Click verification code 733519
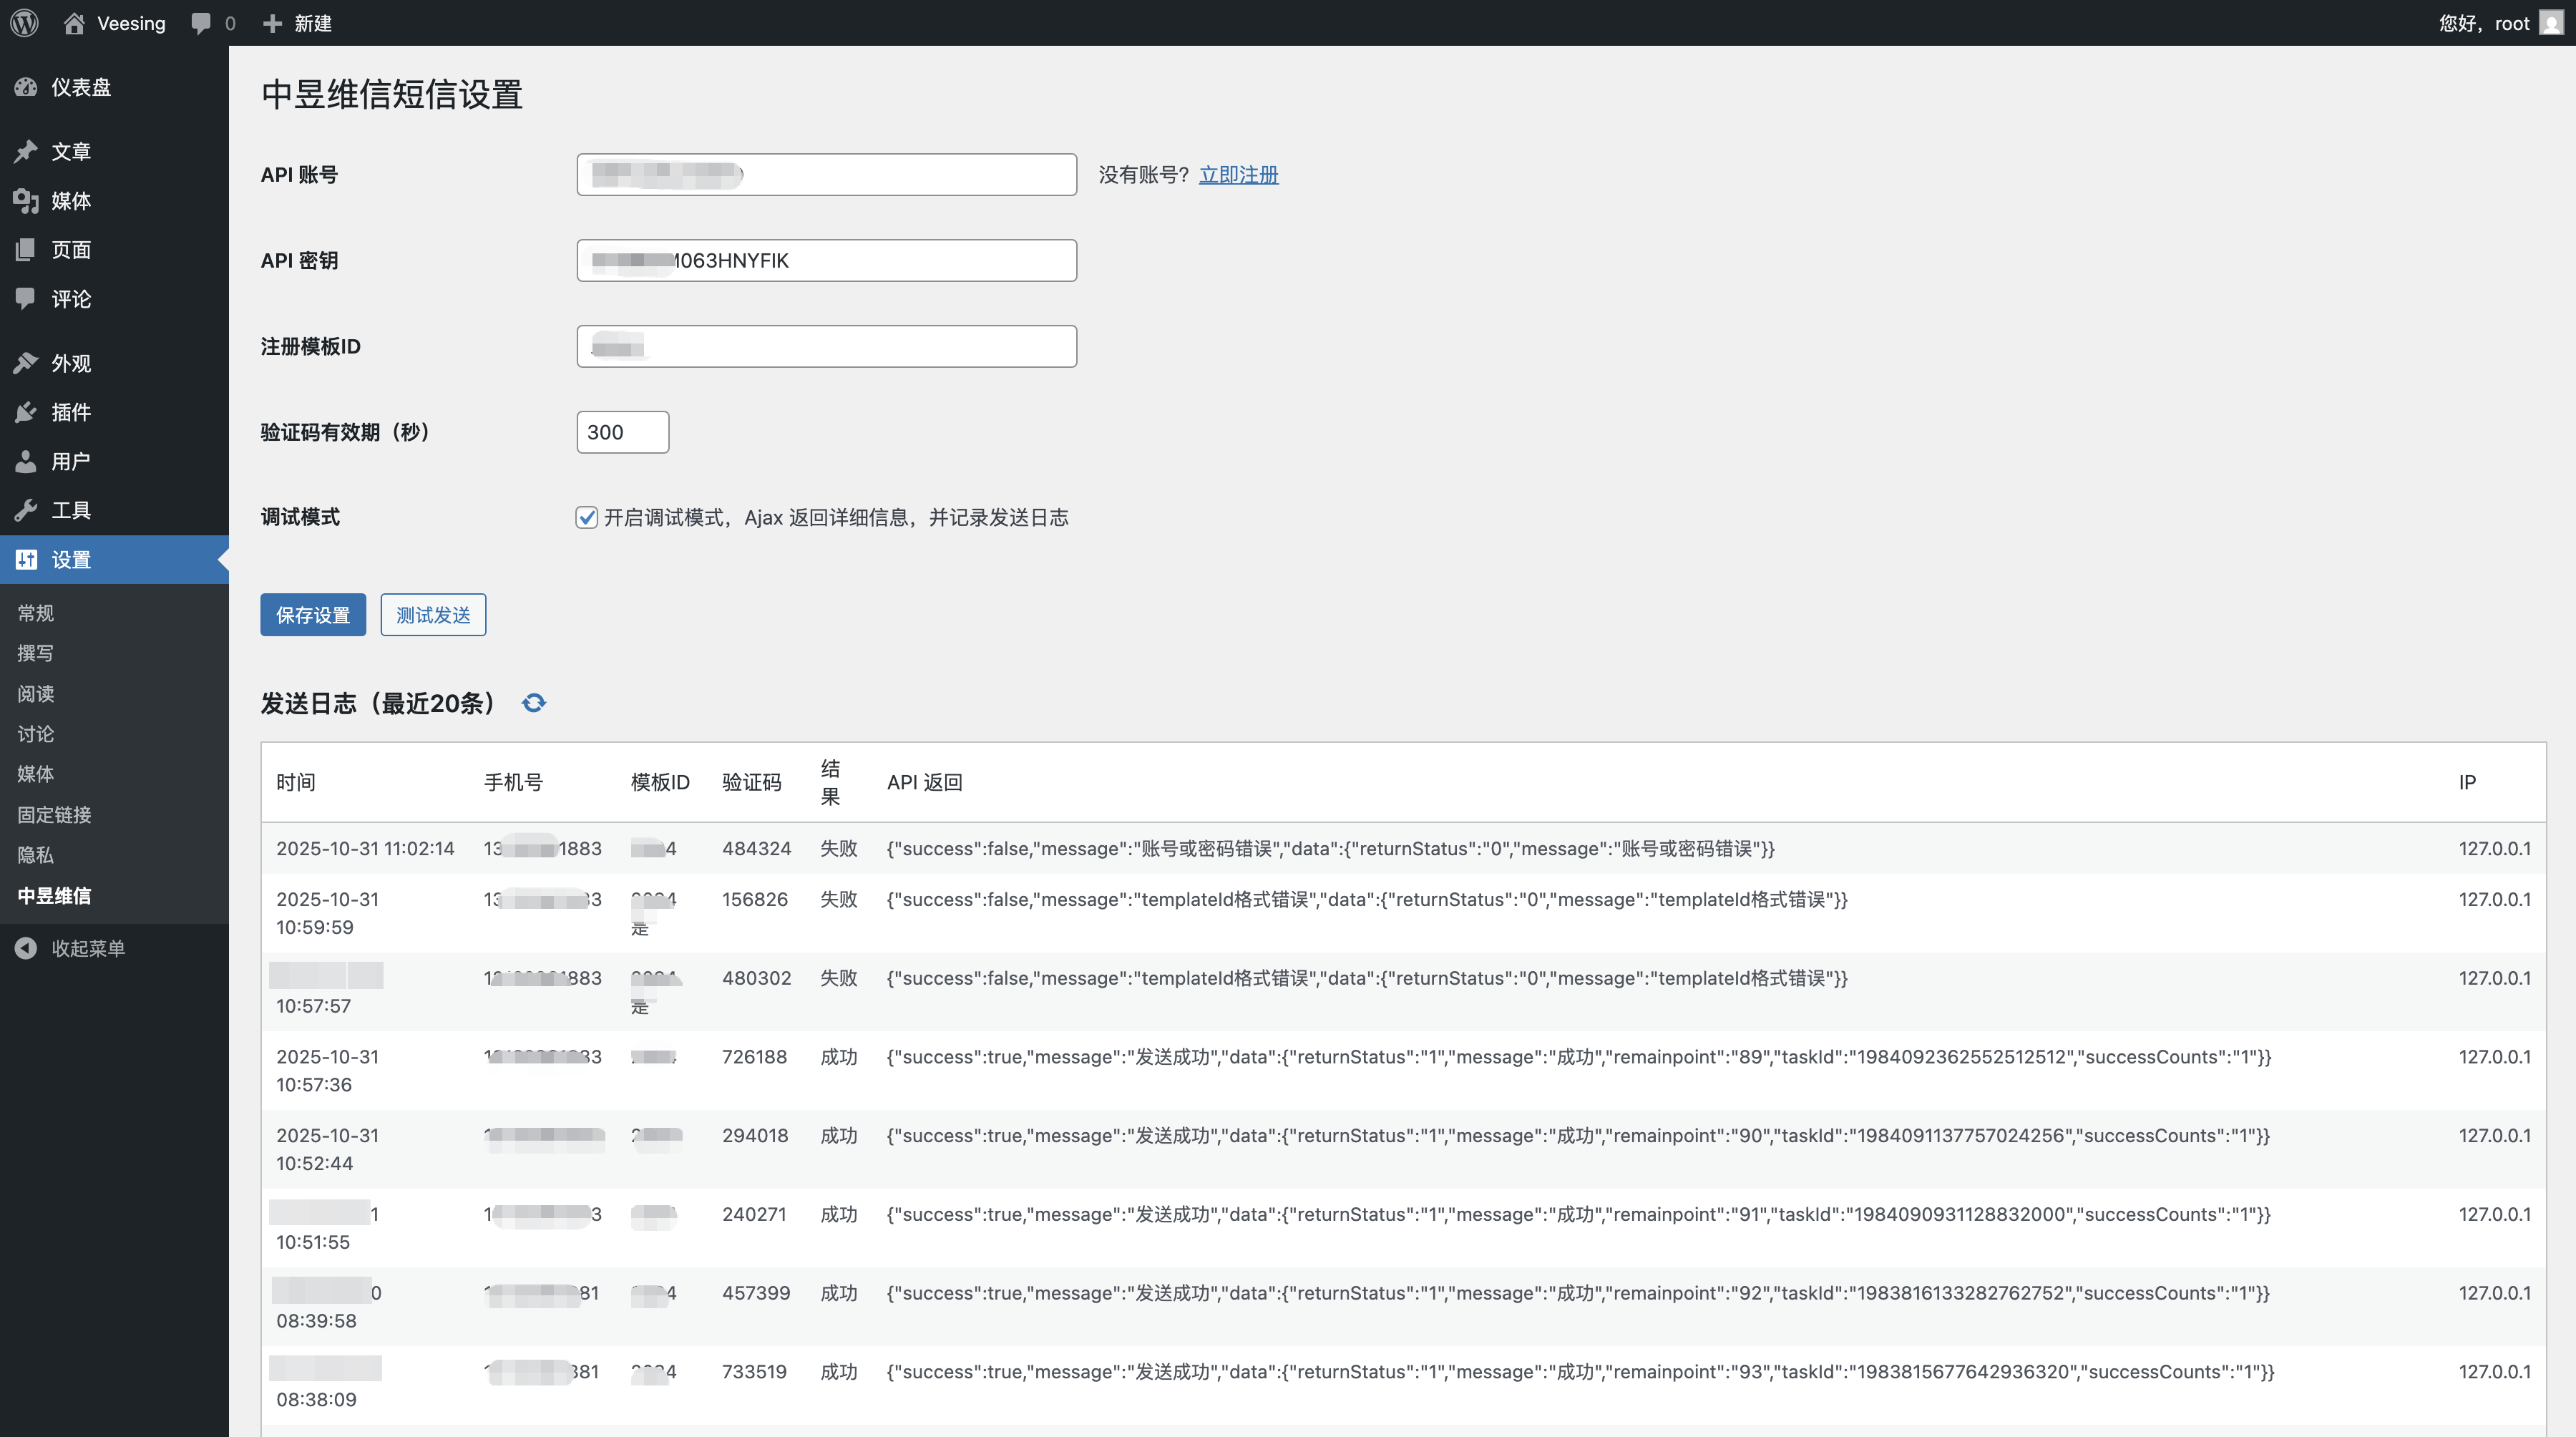Image resolution: width=2576 pixels, height=1437 pixels. (x=754, y=1372)
